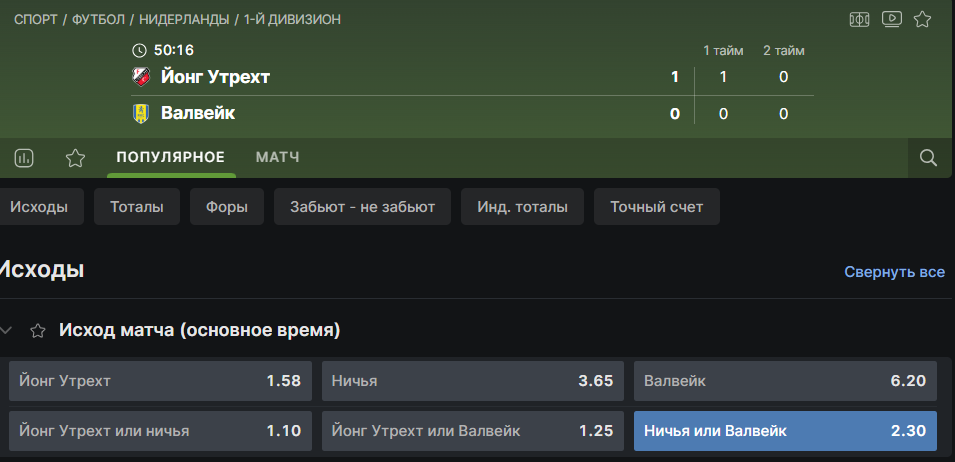This screenshot has height=462, width=955.
Task: Deselect the Ничья или Валвейк bet
Action: (x=785, y=431)
